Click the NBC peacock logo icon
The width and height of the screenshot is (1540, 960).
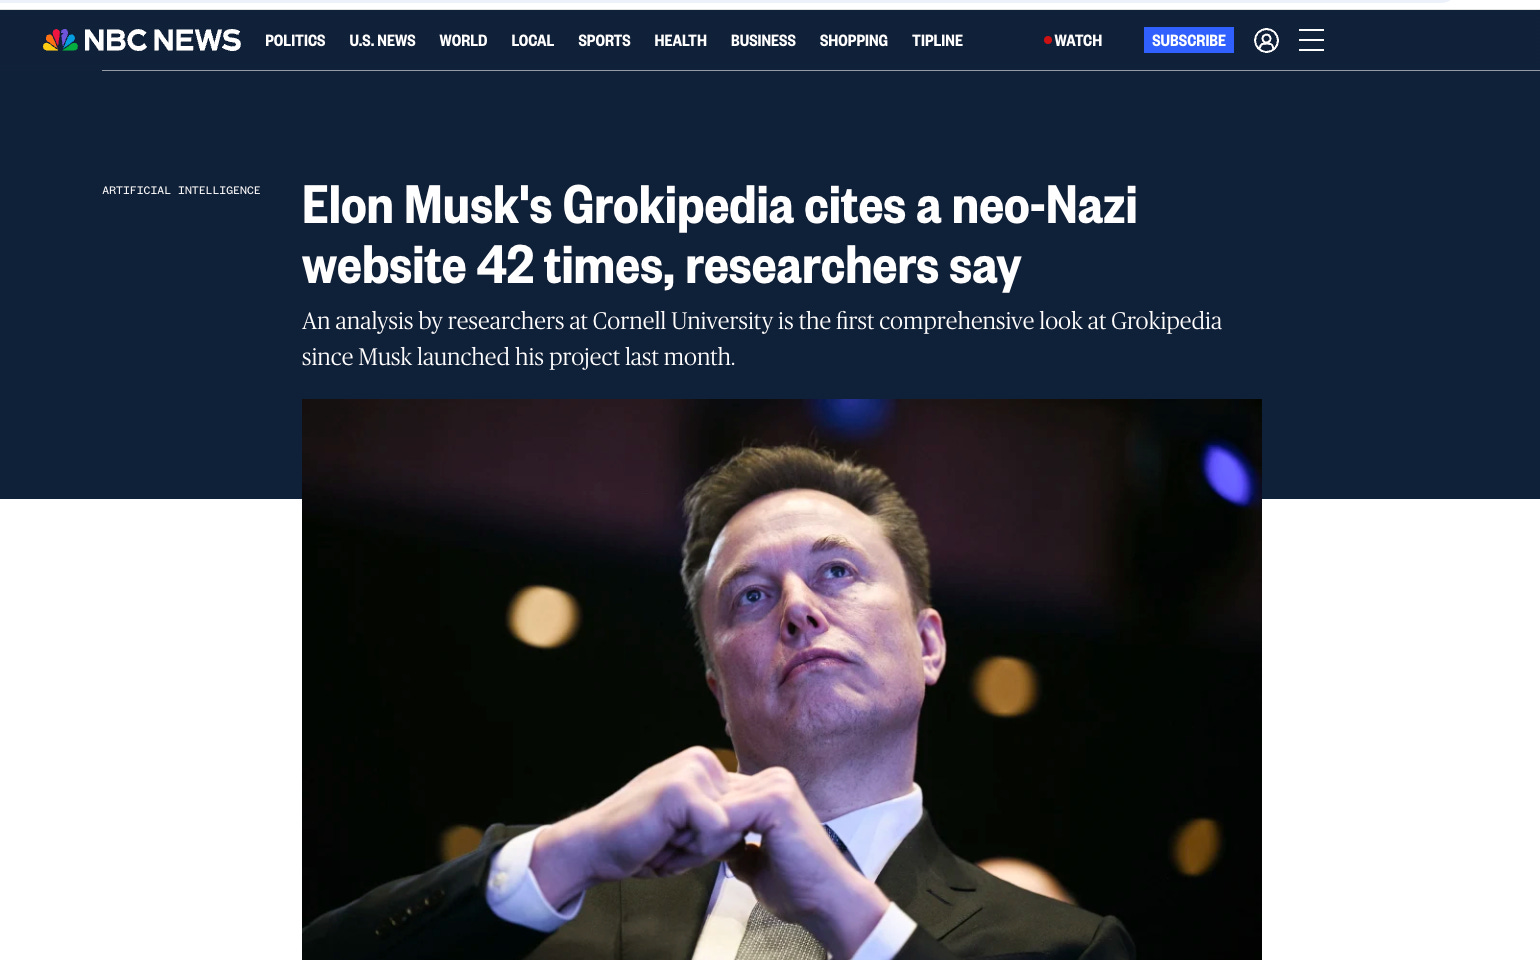[60, 40]
